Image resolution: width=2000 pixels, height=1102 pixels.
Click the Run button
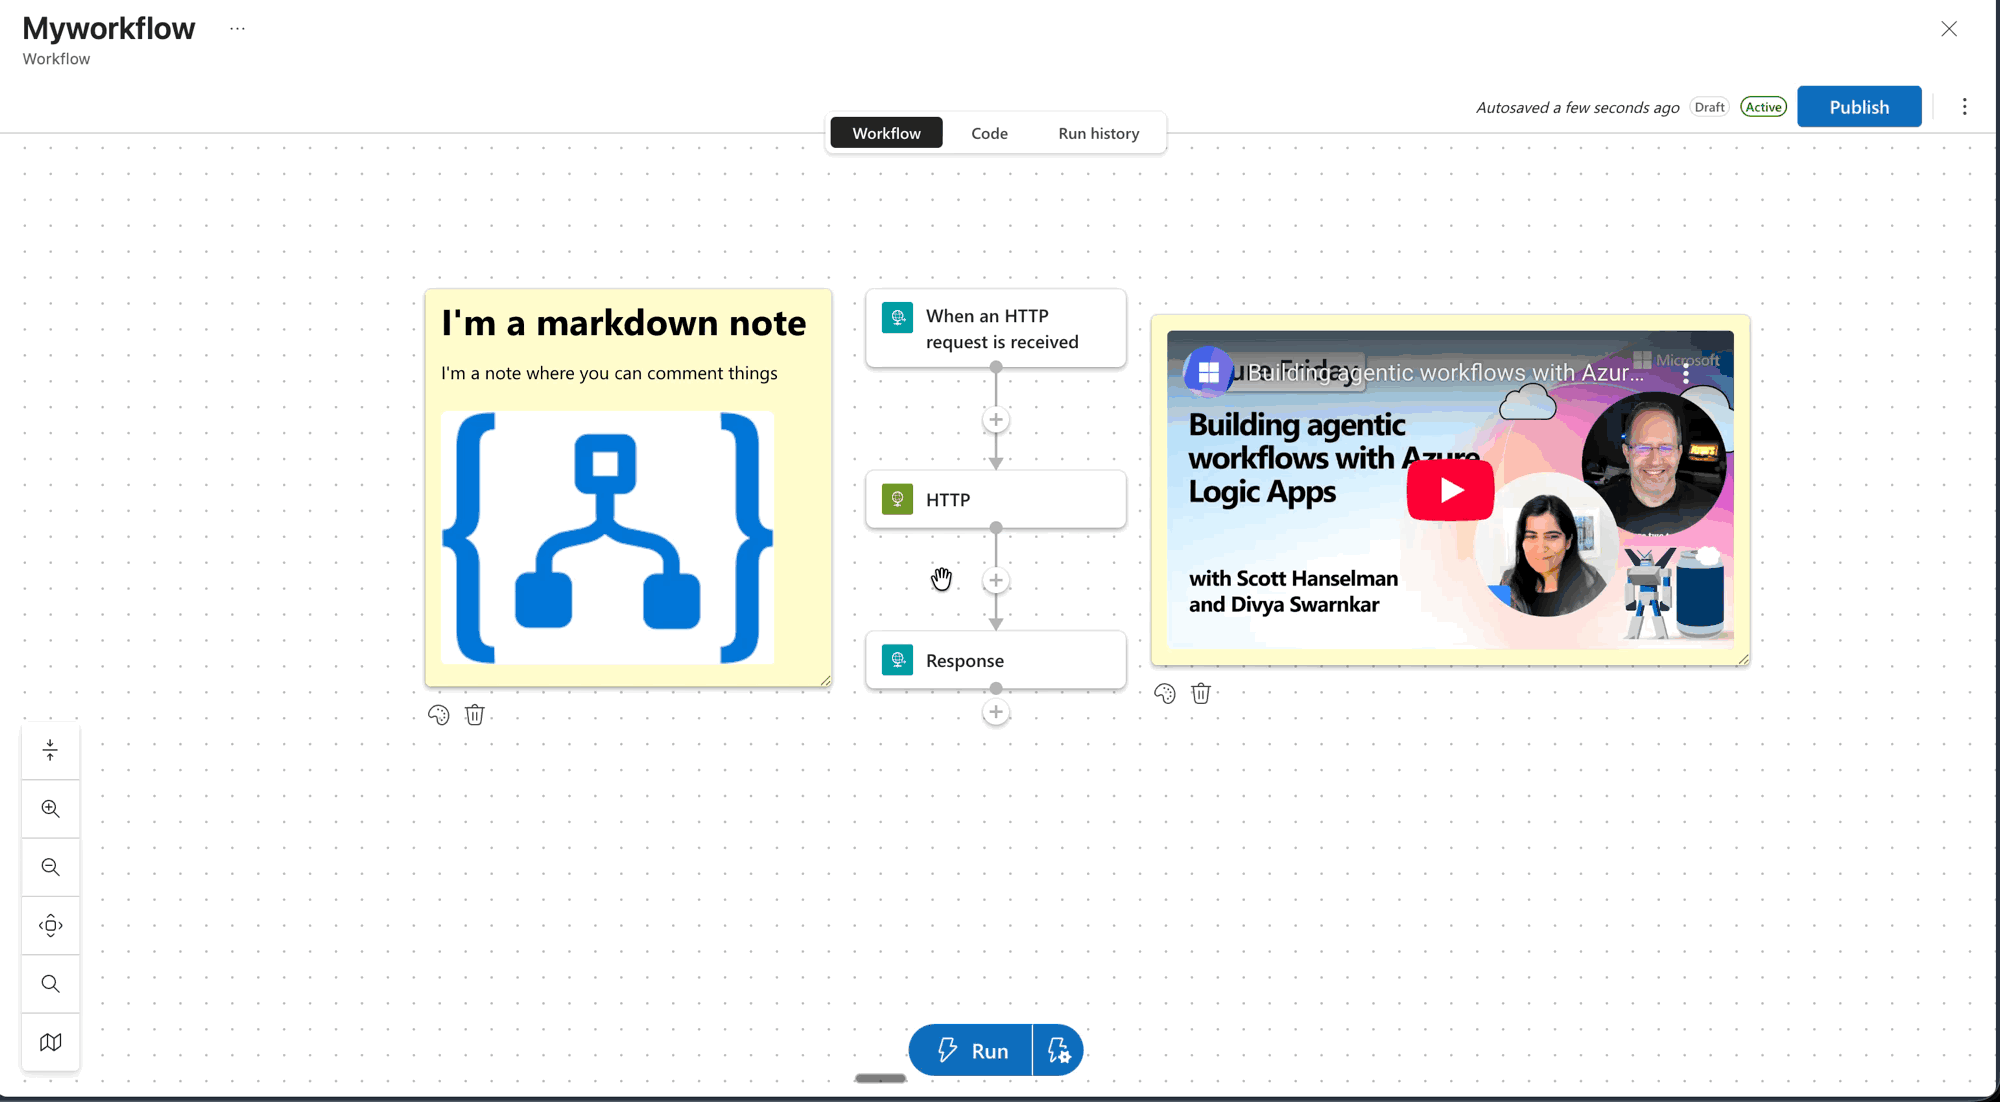pyautogui.click(x=971, y=1050)
